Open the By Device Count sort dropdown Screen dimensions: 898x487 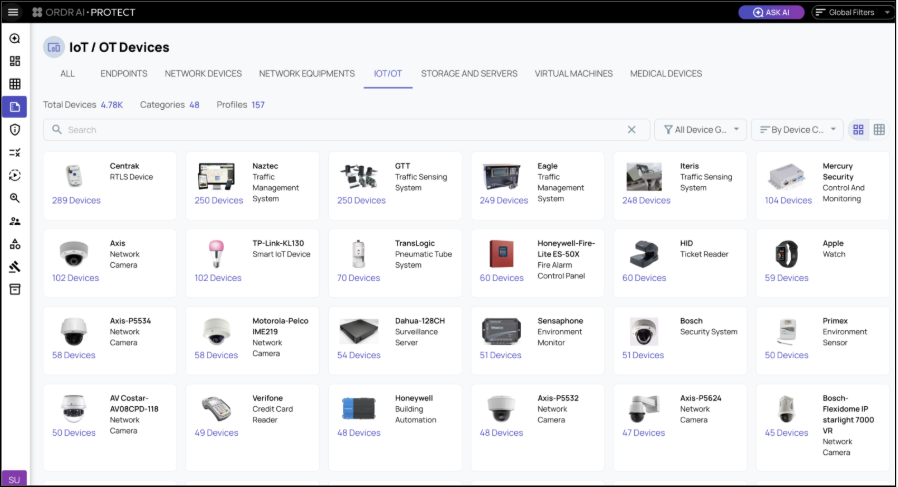(x=796, y=130)
